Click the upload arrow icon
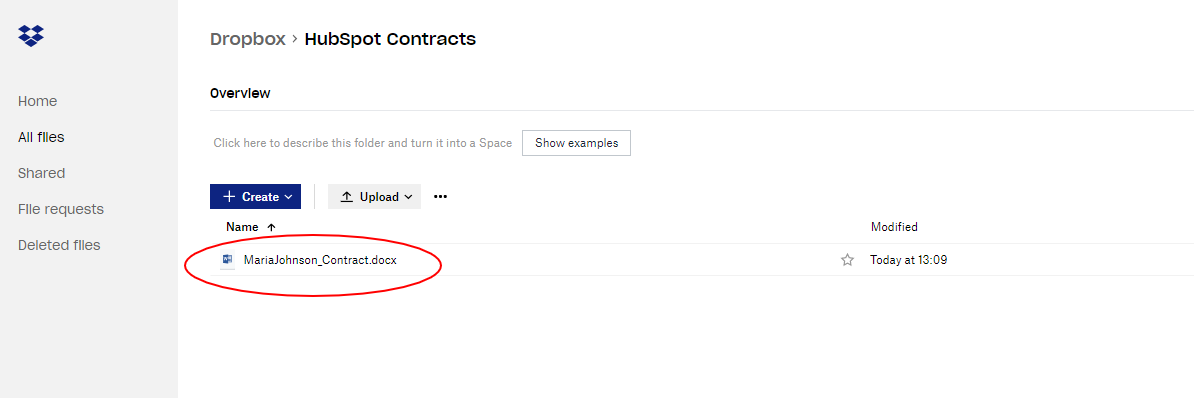 click(346, 196)
